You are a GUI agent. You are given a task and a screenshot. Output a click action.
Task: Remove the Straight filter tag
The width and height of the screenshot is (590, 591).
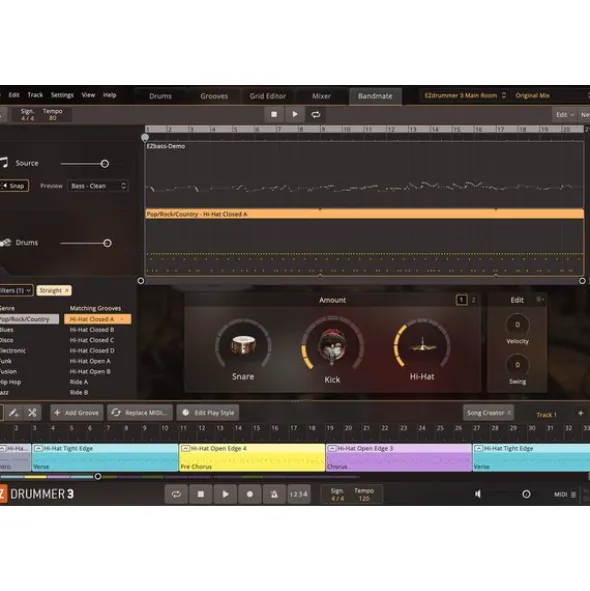67,290
